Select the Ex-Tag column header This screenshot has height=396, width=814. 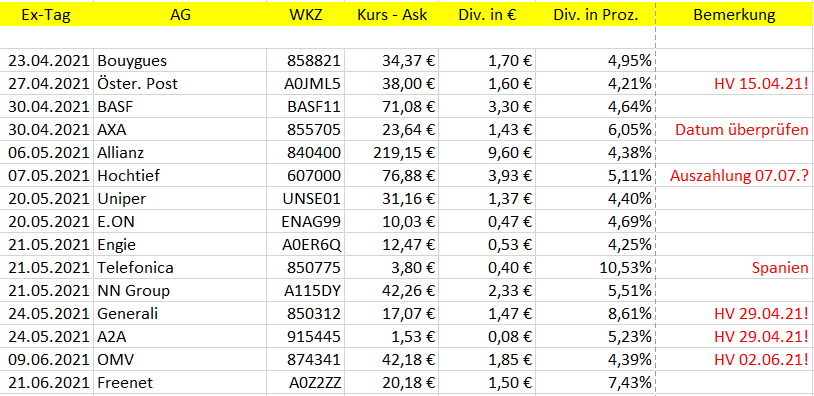click(47, 14)
